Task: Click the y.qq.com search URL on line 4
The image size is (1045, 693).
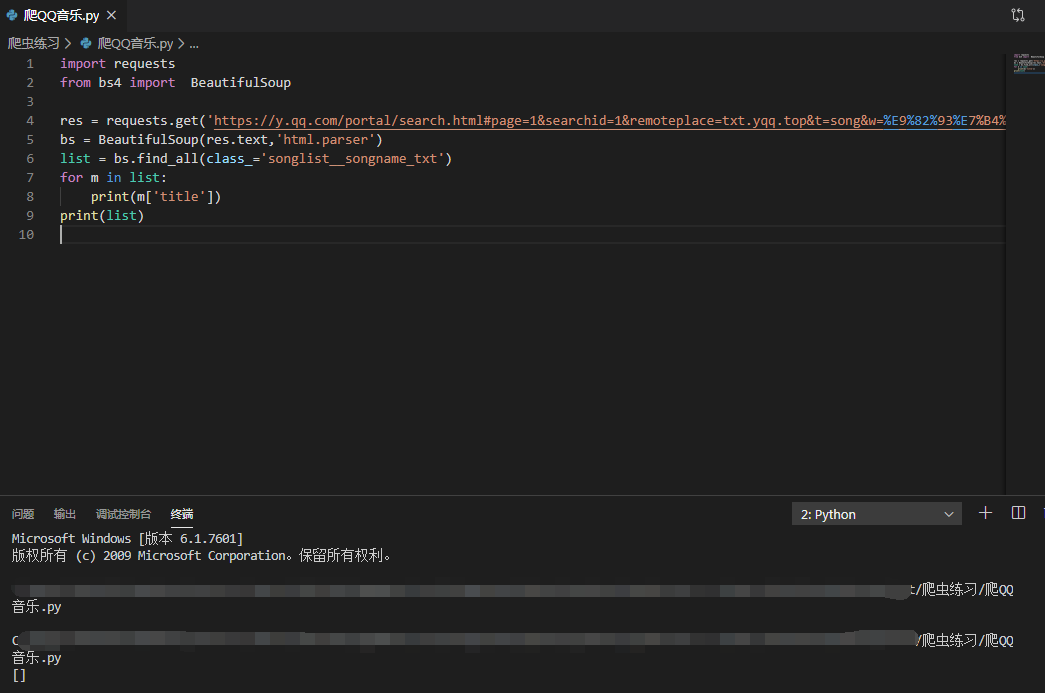Action: pos(450,120)
